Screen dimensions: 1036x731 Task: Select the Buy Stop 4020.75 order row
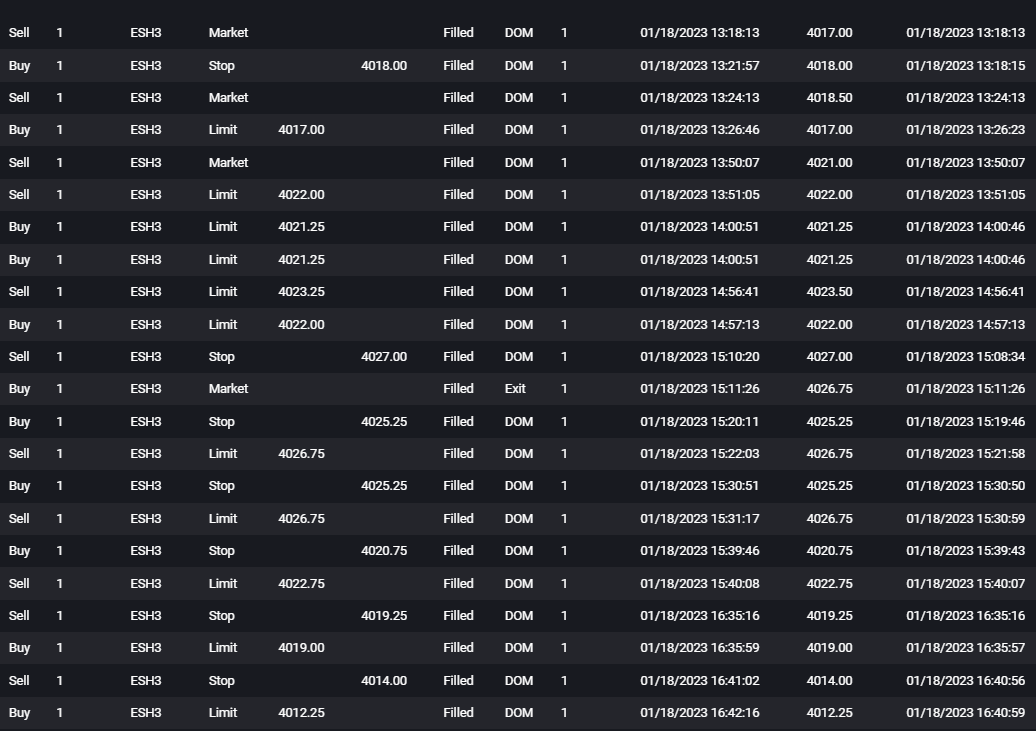(518, 551)
